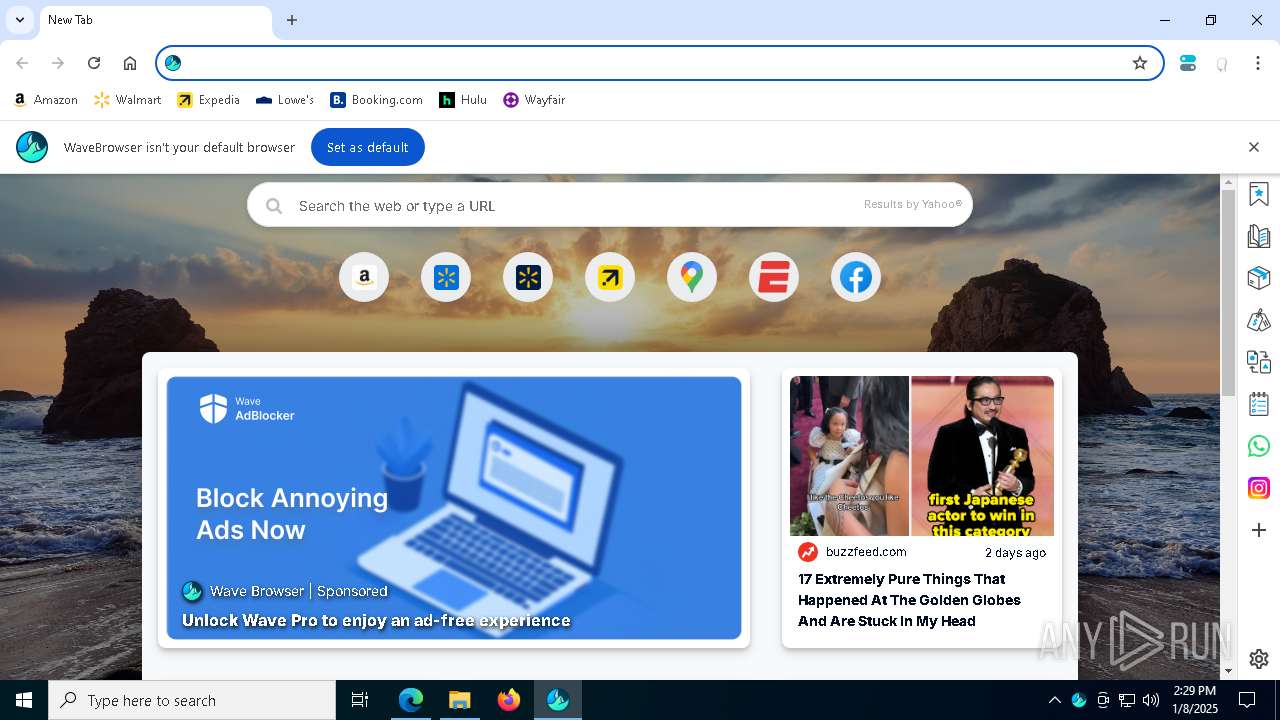Open sidebar settings gear
This screenshot has width=1280, height=720.
(x=1259, y=659)
